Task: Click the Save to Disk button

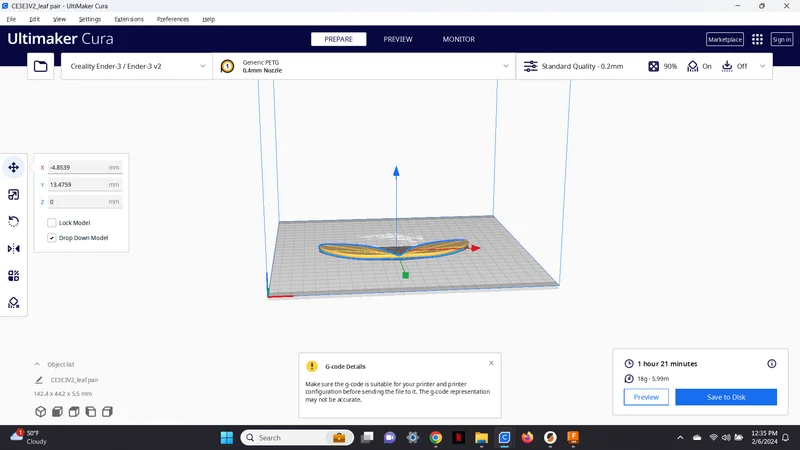Action: click(x=726, y=397)
